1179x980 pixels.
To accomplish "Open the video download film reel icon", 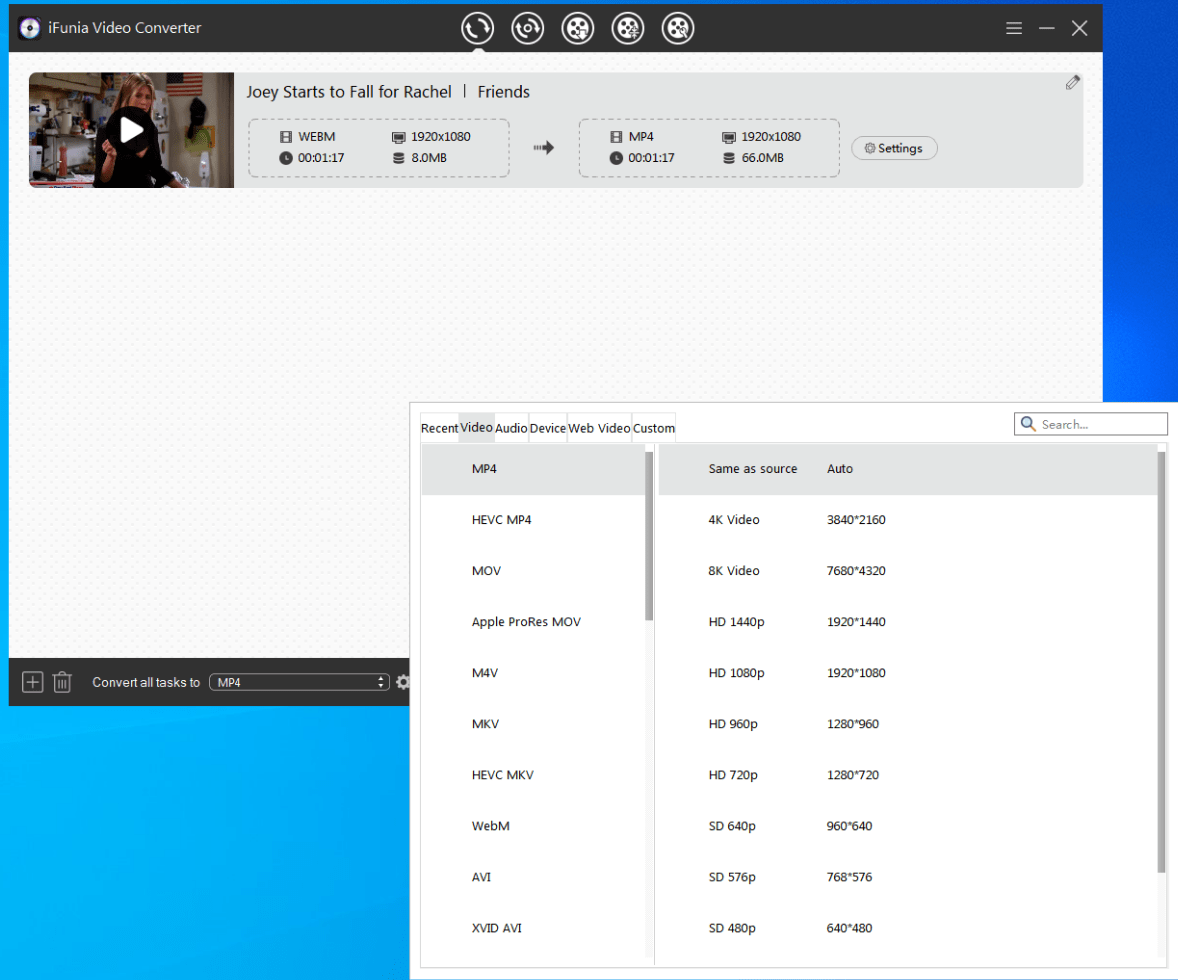I will click(578, 28).
